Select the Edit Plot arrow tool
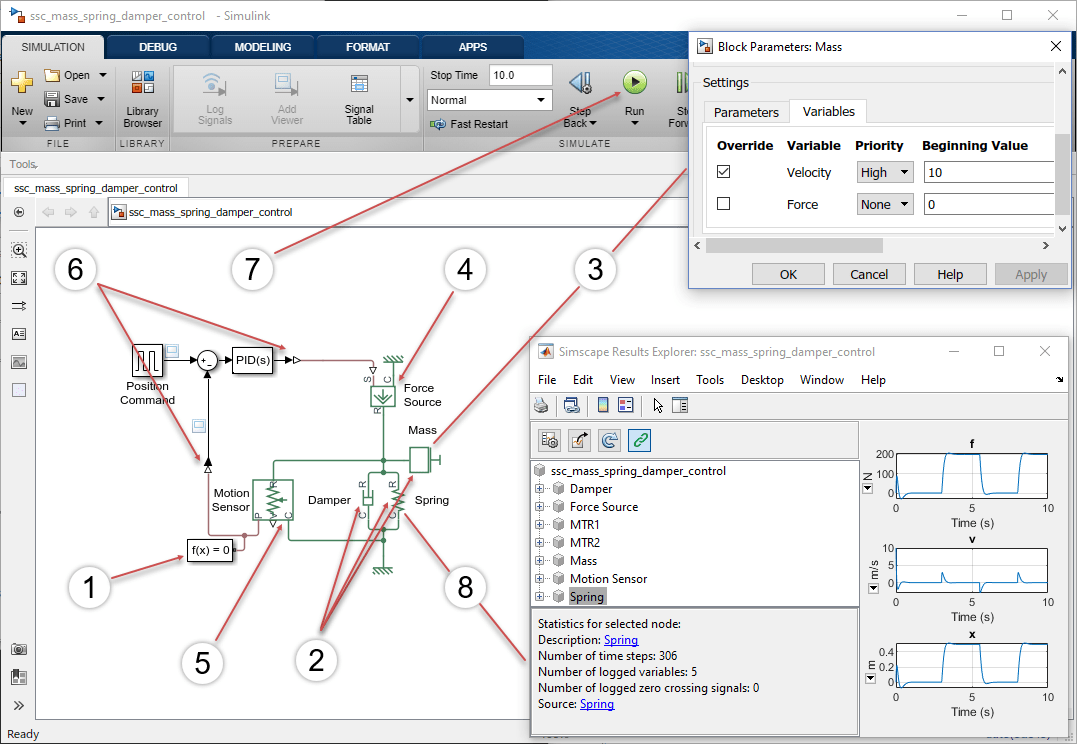 point(658,405)
